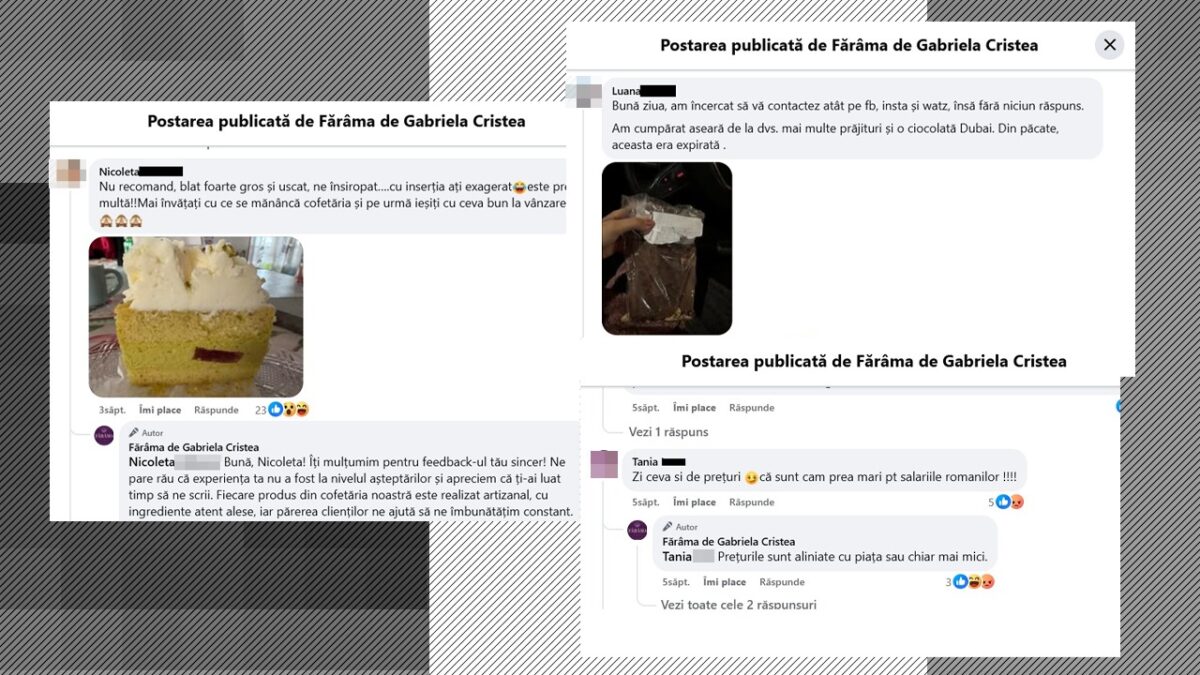Viewport: 1200px width, 675px height.
Task: Reply to Tania's comment via Răspunde
Action: [751, 502]
